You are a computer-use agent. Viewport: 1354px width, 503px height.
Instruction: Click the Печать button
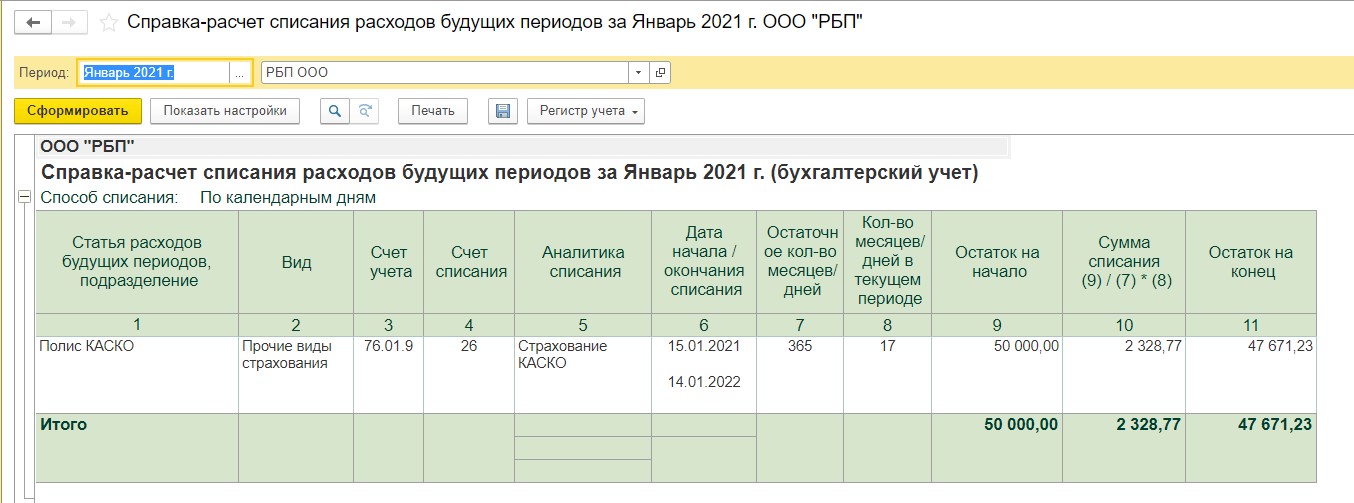[433, 111]
